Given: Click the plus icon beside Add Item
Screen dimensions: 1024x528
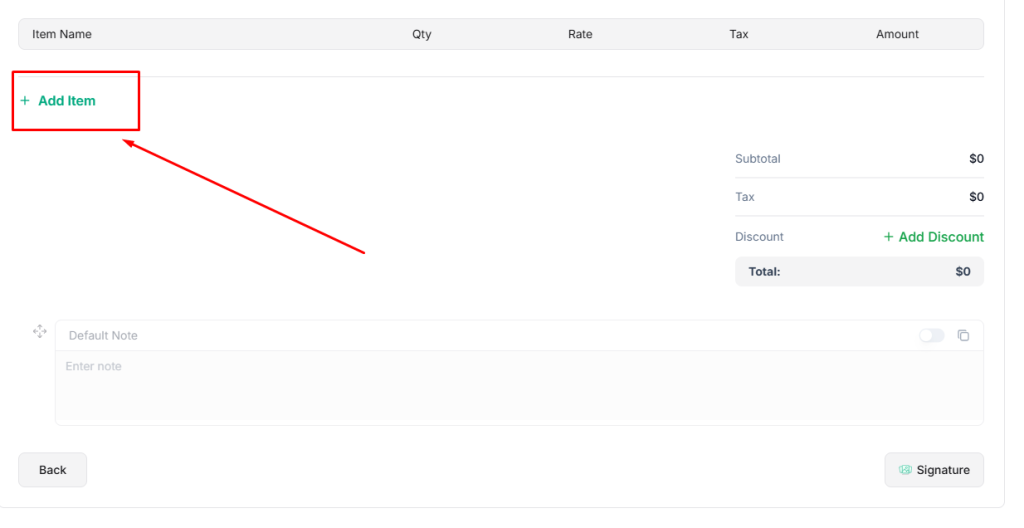Looking at the screenshot, I should [25, 101].
